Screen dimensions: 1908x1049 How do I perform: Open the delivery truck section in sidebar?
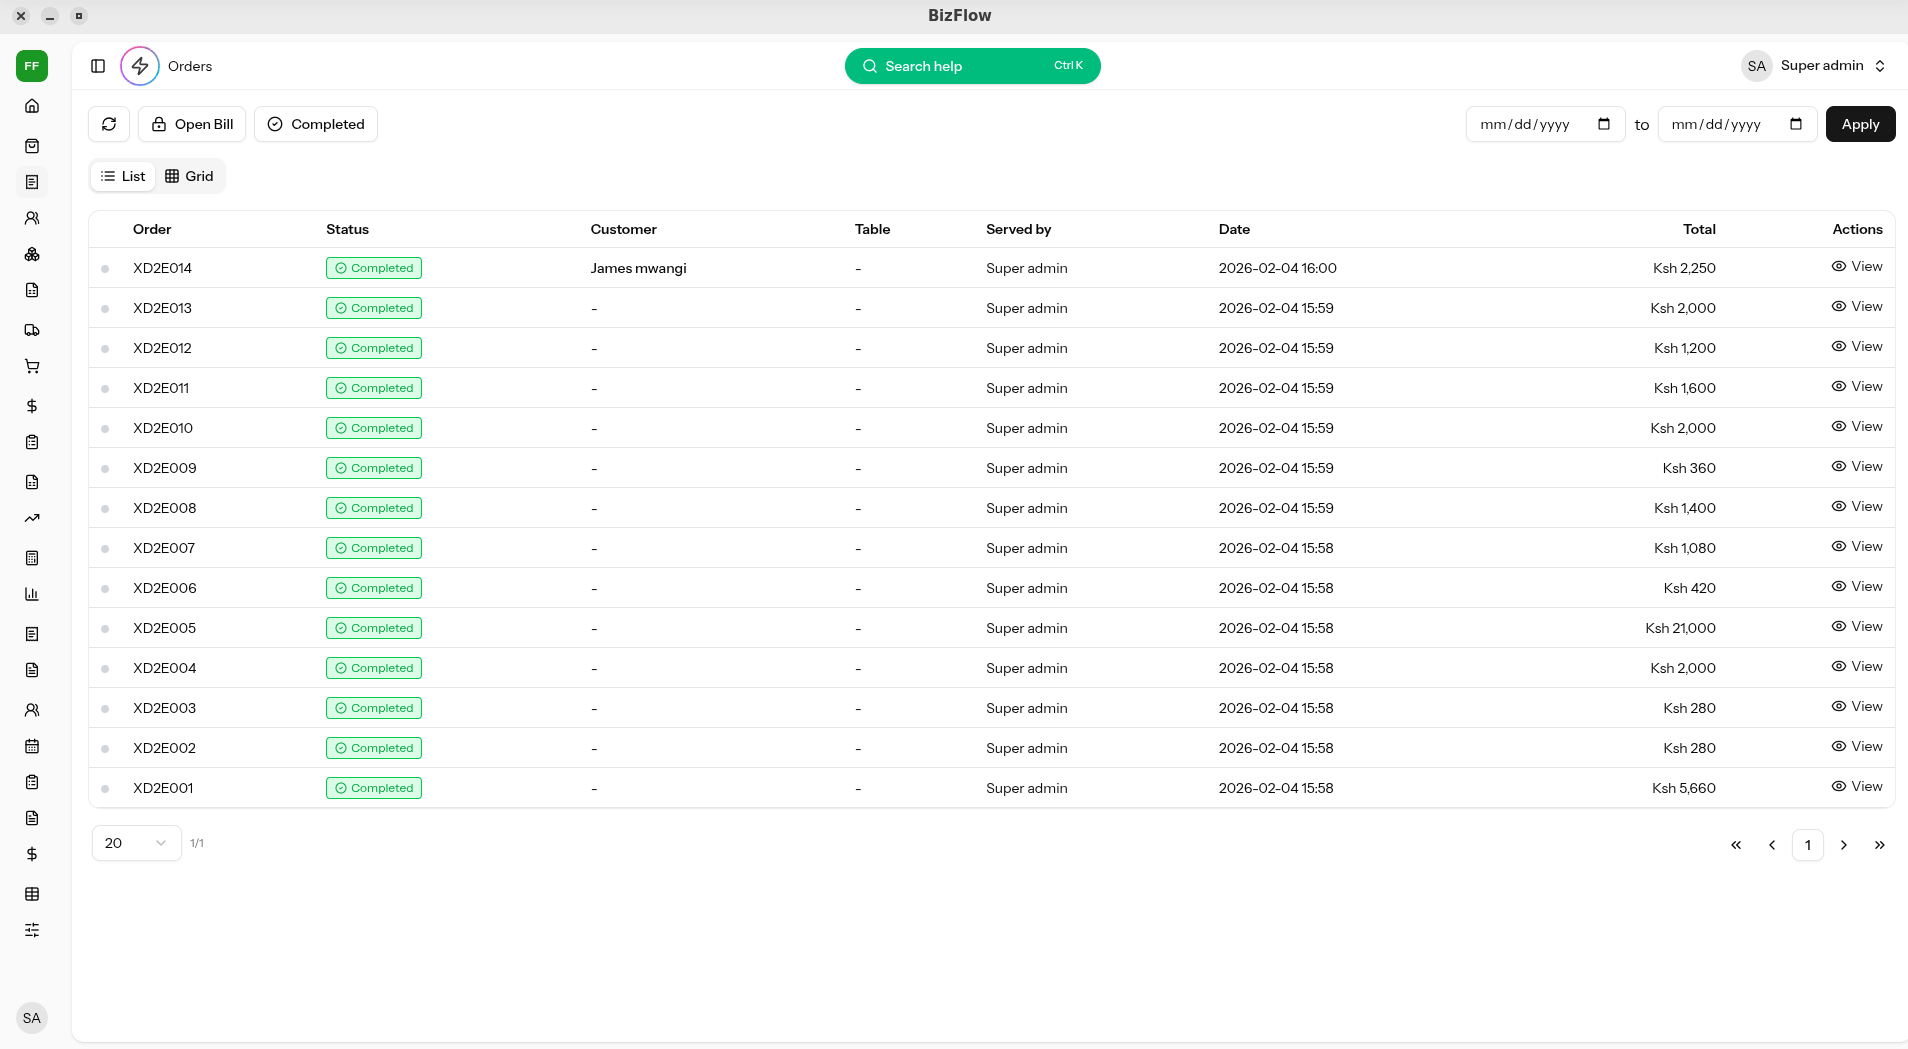(x=32, y=330)
